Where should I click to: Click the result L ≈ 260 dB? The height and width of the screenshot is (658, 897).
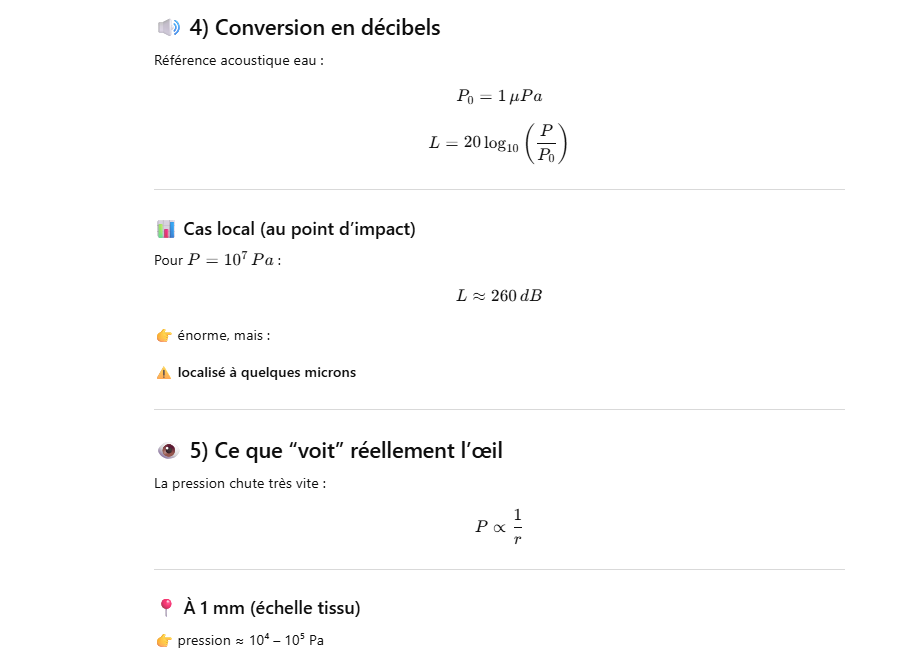(x=499, y=296)
